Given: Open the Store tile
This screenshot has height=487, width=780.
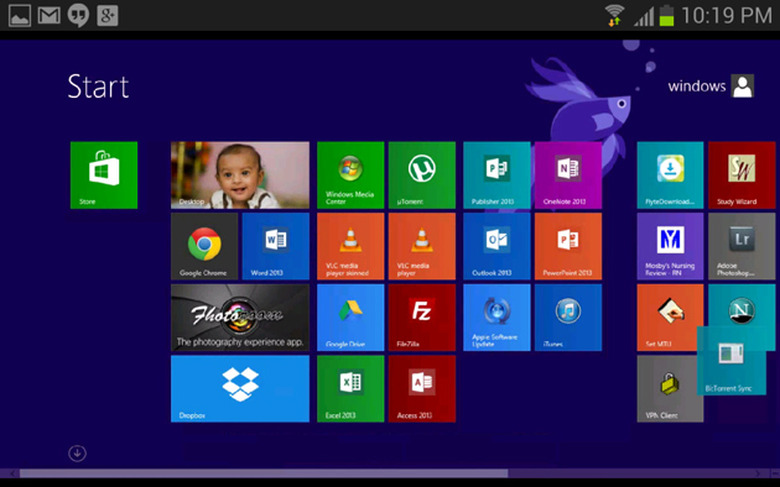Looking at the screenshot, I should coord(104,175).
